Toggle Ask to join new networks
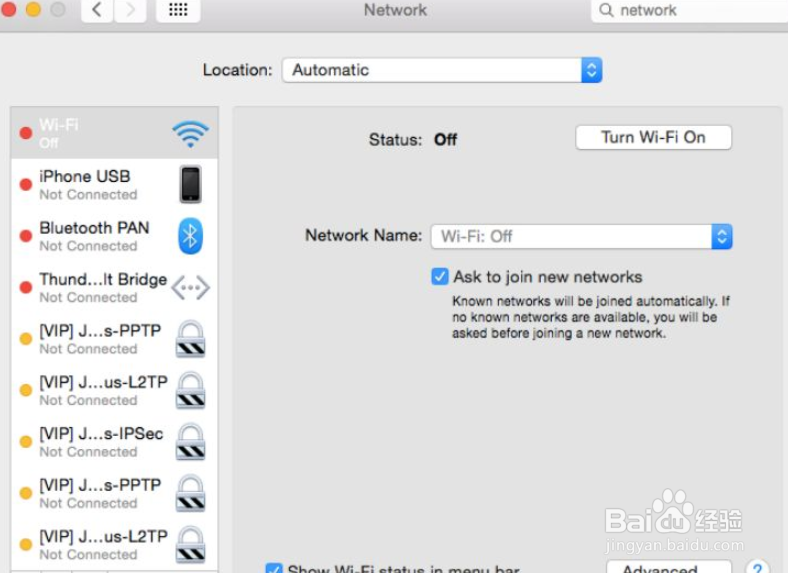 coord(440,276)
